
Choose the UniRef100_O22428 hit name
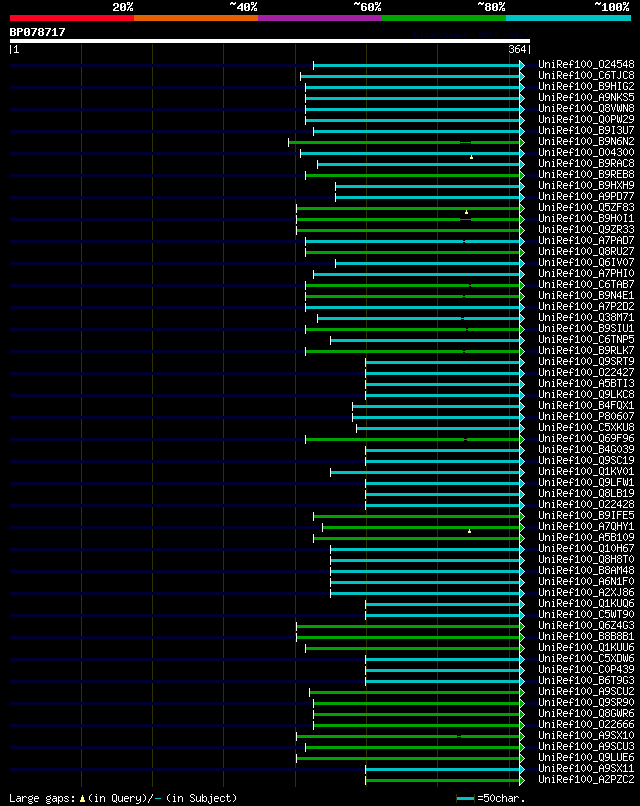point(586,504)
